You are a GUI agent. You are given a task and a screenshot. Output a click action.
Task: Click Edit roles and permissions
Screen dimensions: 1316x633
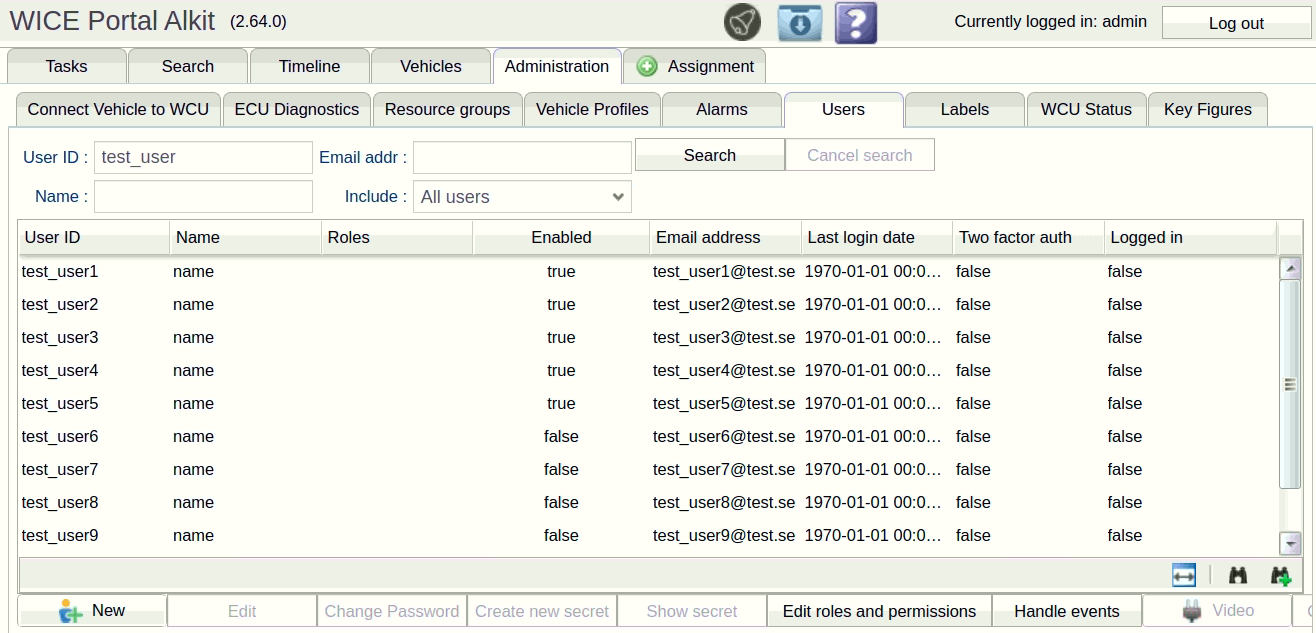pyautogui.click(x=879, y=611)
